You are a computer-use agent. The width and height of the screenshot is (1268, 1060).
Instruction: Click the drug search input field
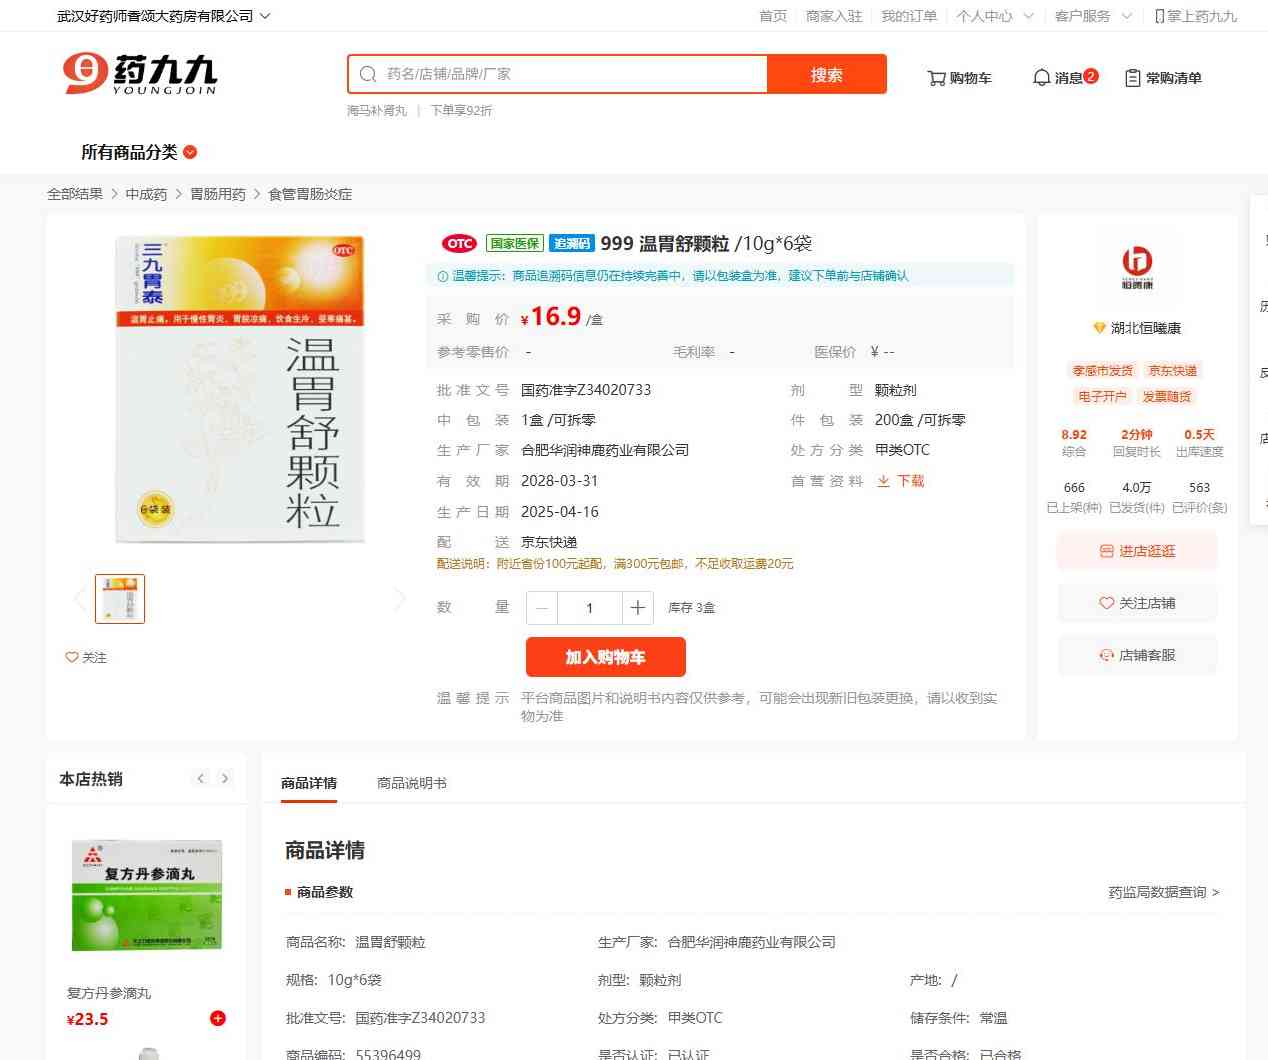[x=570, y=74]
